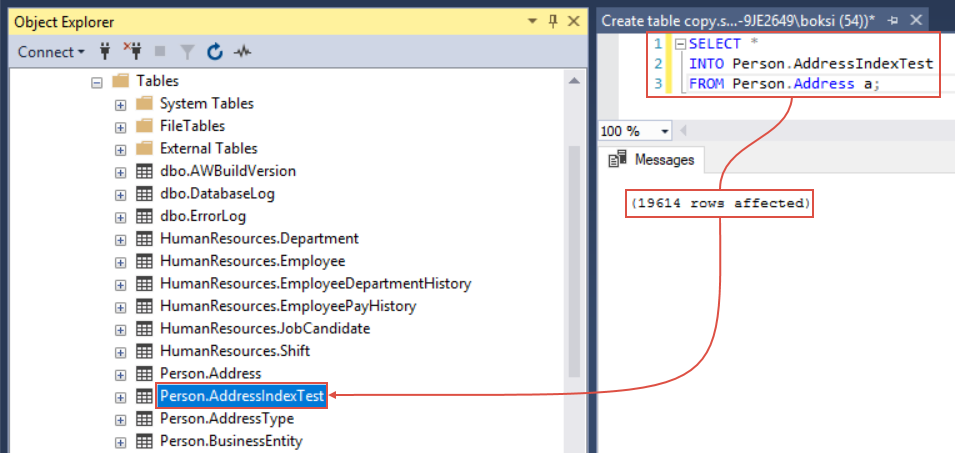955x453 pixels.
Task: Open Object Explorer window position menu arrow
Action: point(533,22)
